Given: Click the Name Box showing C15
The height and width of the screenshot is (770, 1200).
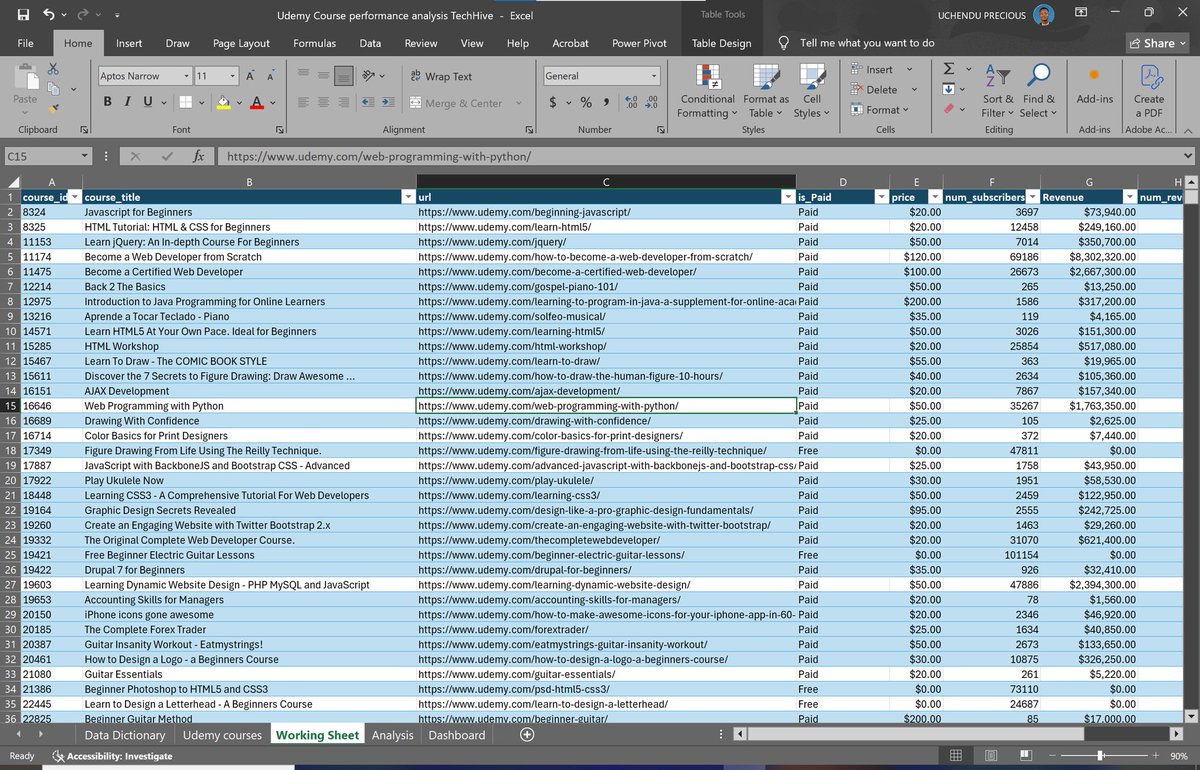Looking at the screenshot, I should tap(46, 156).
